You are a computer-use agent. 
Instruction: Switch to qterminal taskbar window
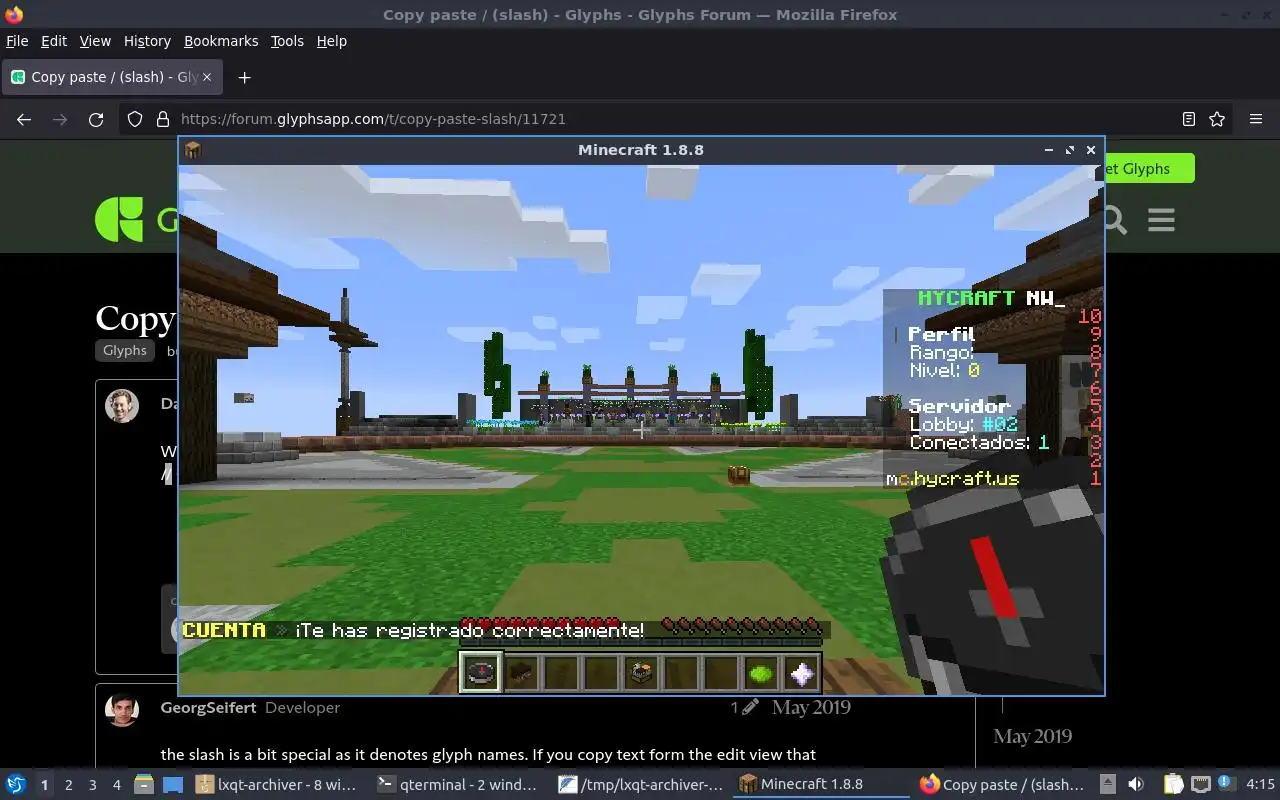tap(457, 784)
